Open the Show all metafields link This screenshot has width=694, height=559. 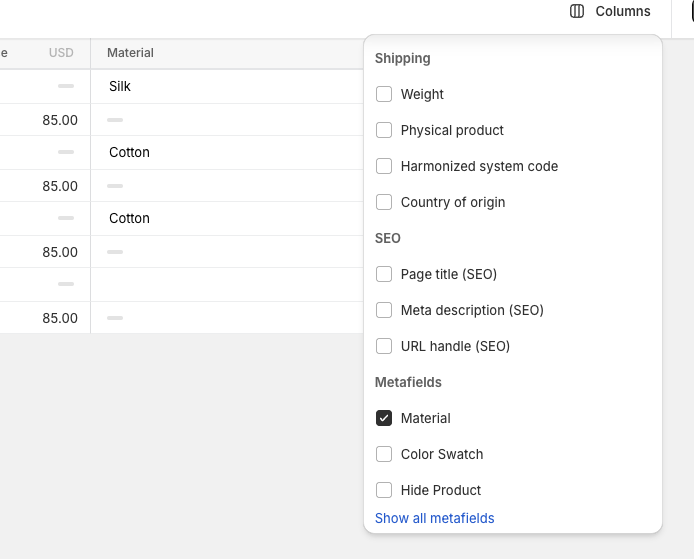point(434,518)
